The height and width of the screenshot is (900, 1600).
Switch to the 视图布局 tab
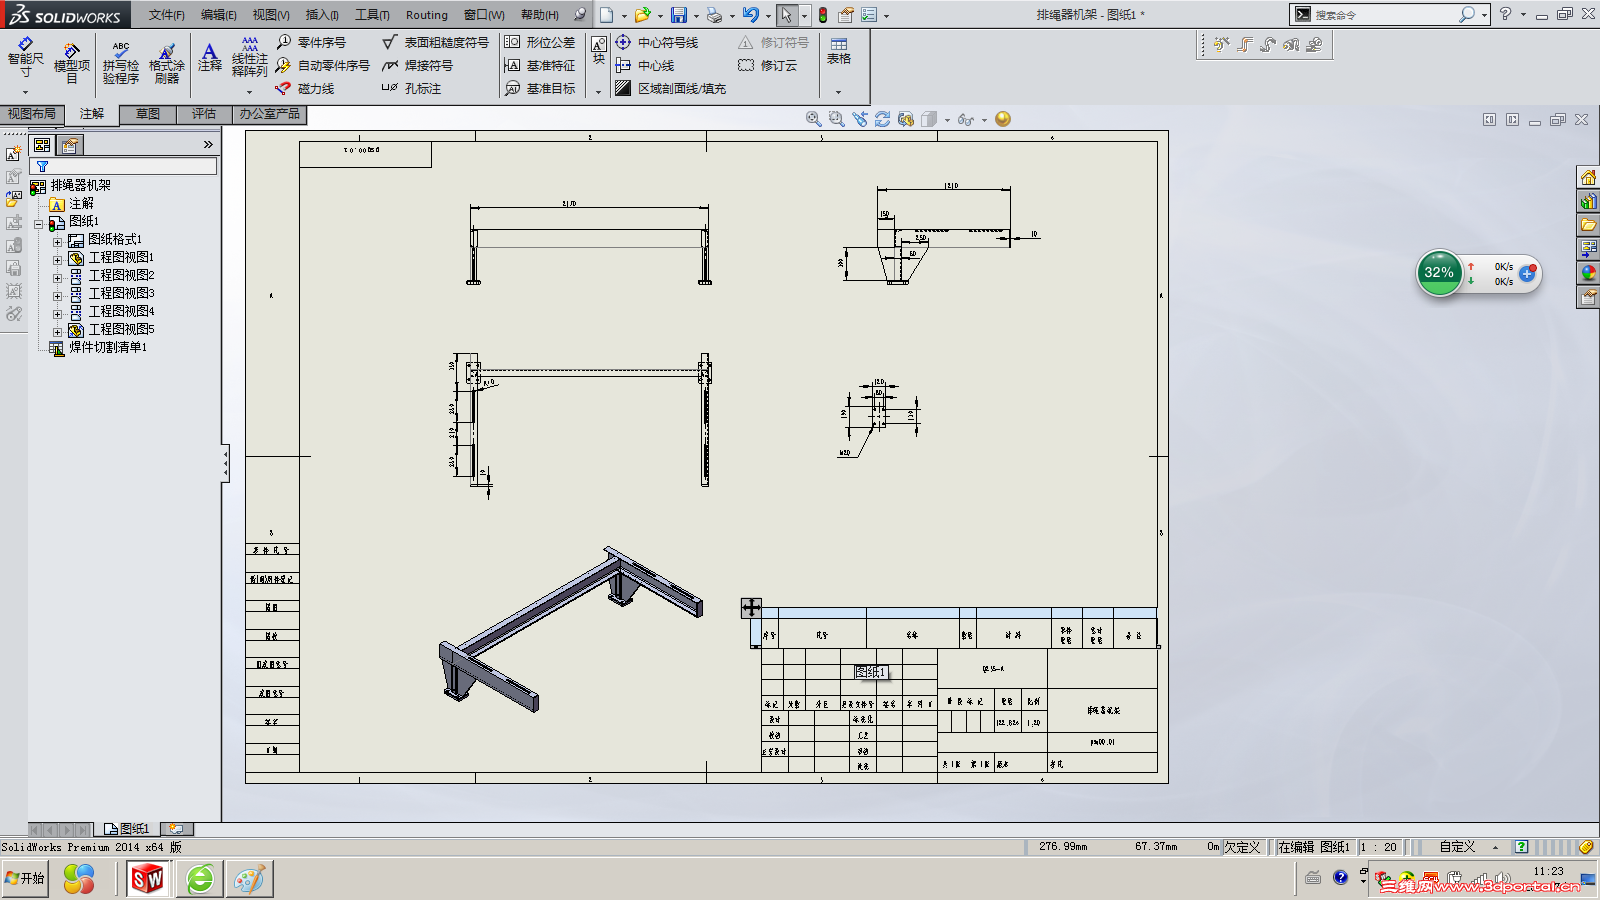pos(32,114)
